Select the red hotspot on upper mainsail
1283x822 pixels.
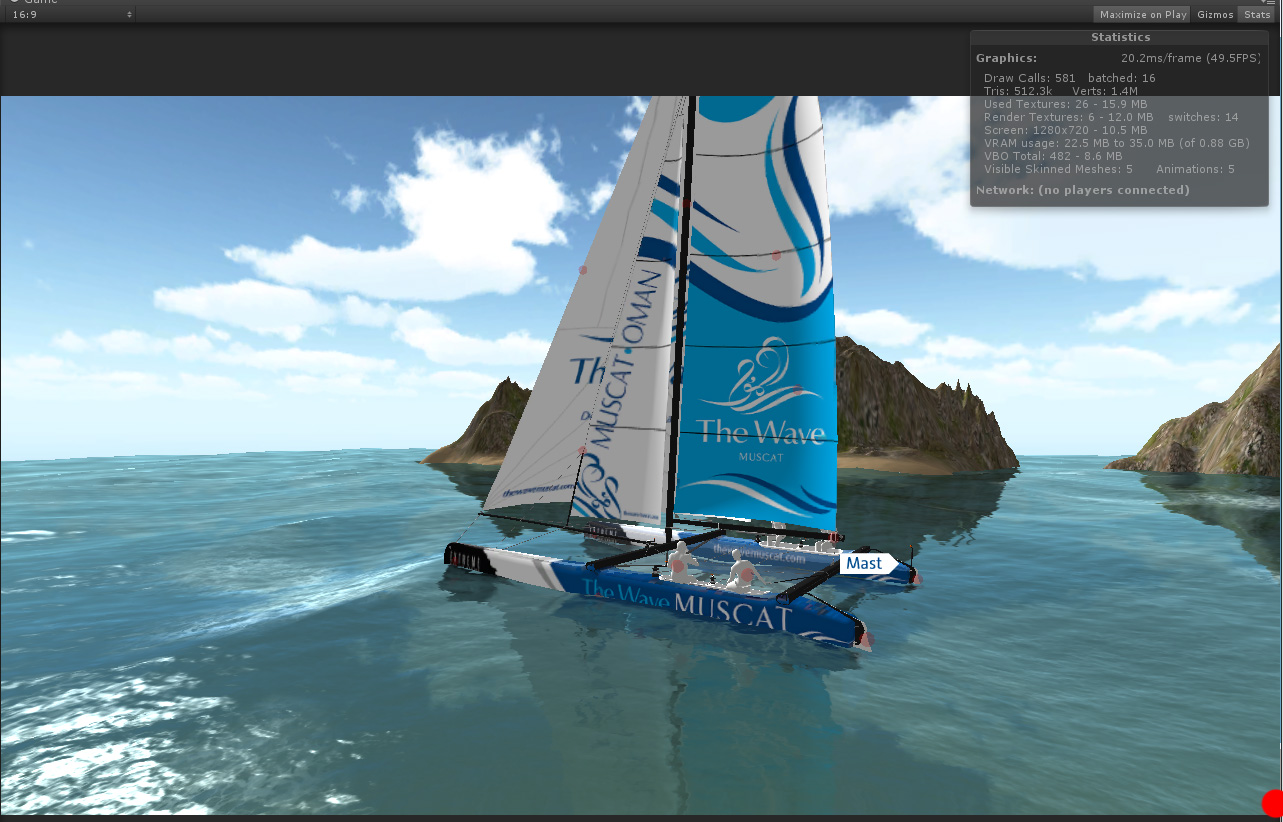776,256
